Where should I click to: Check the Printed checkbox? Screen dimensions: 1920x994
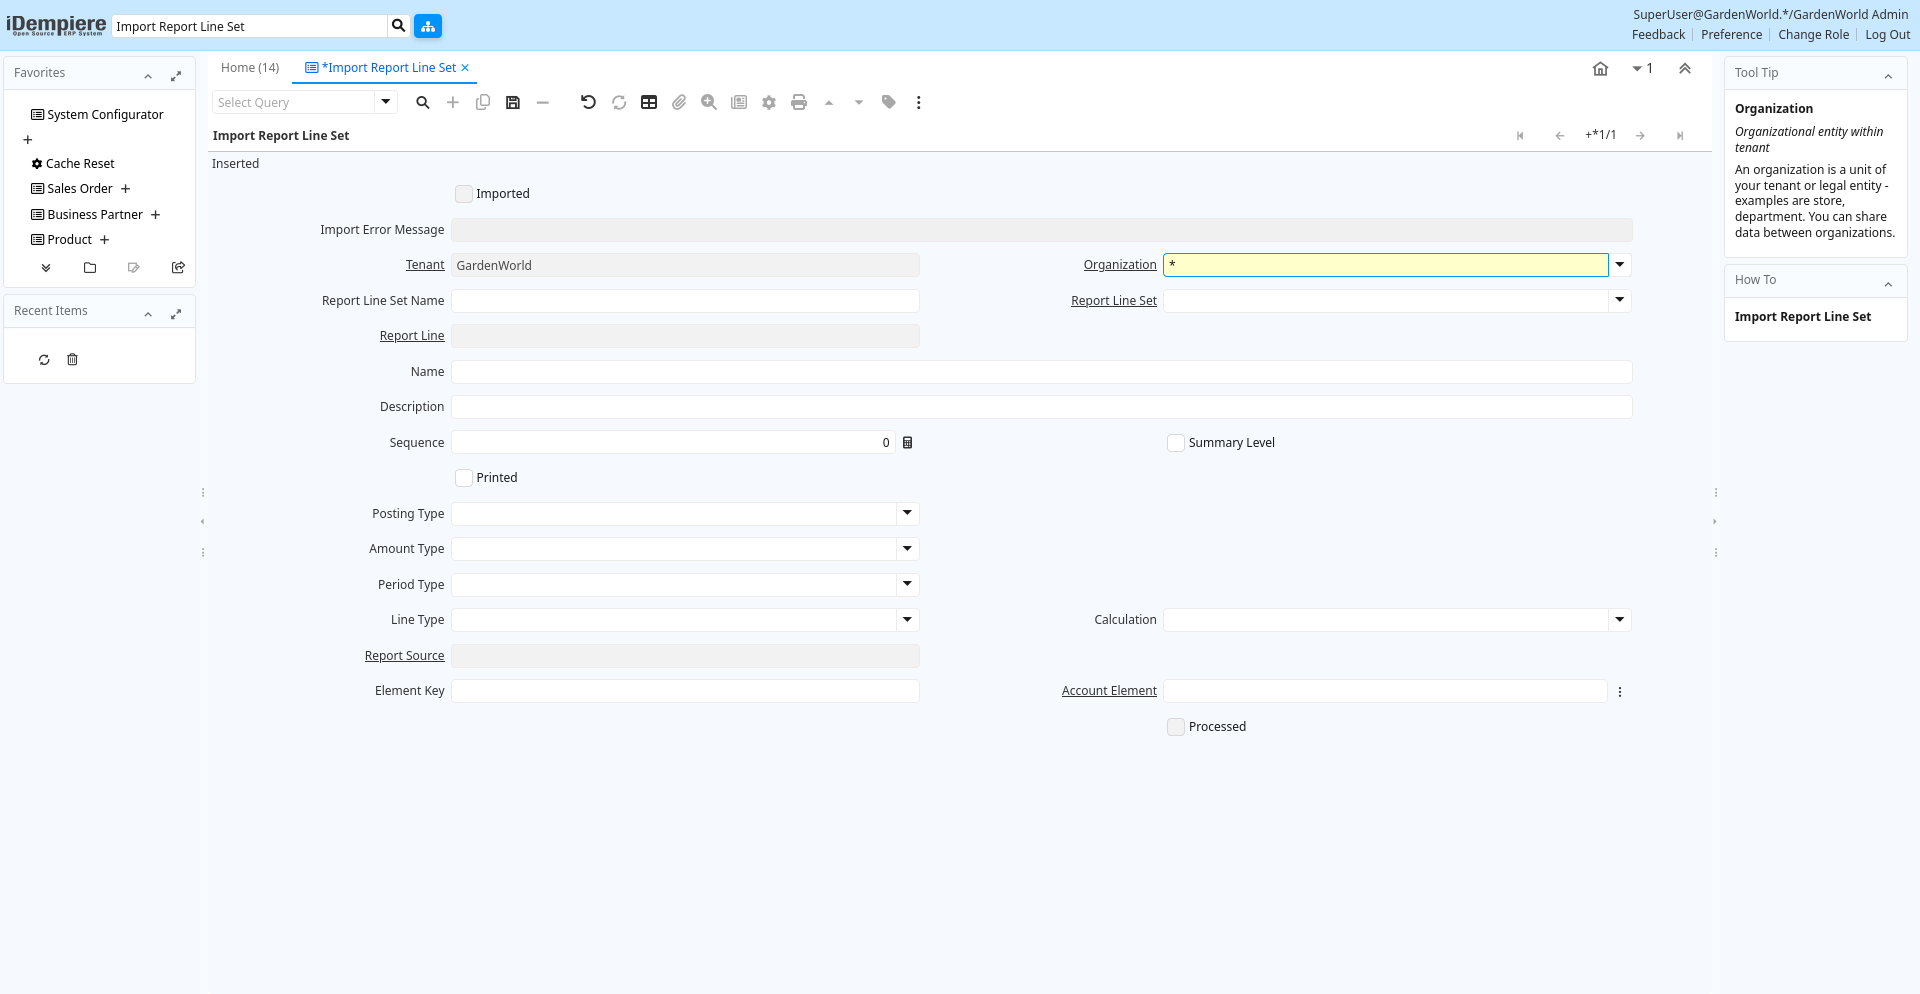coord(464,478)
